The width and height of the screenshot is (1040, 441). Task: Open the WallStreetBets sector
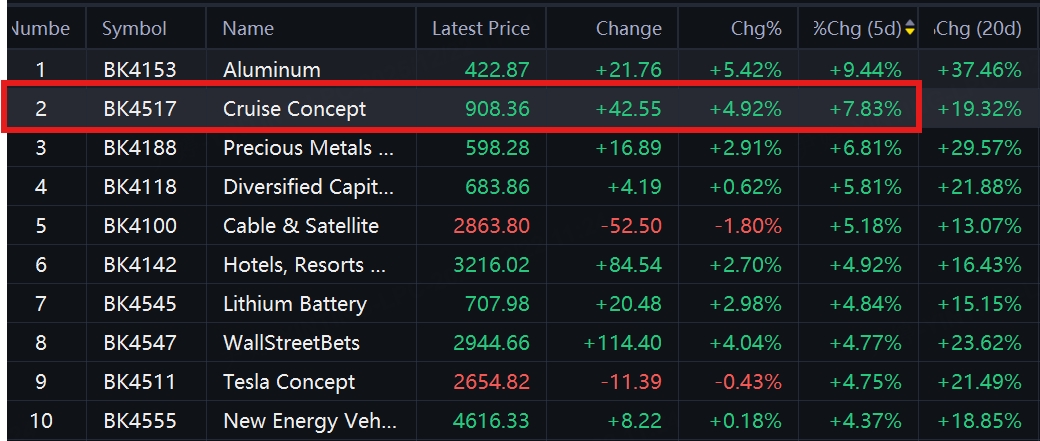click(292, 343)
